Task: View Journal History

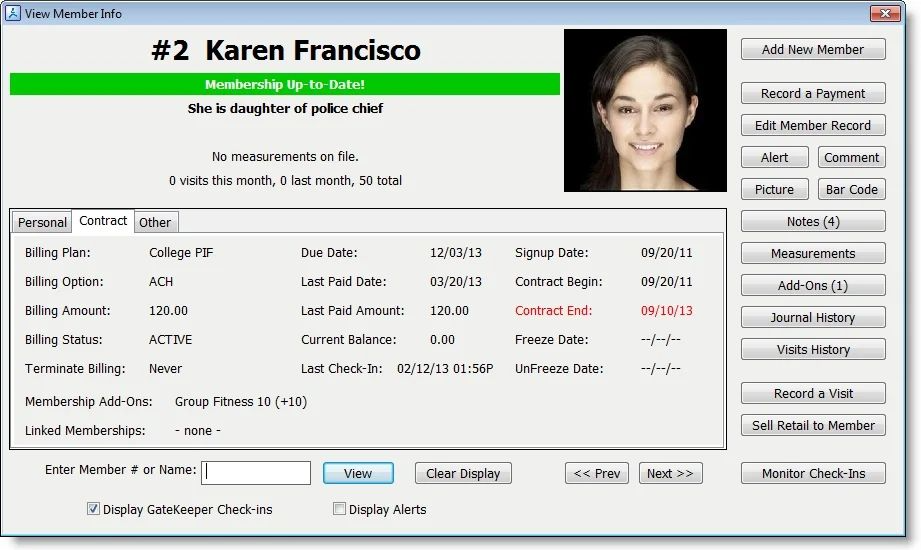Action: [813, 317]
